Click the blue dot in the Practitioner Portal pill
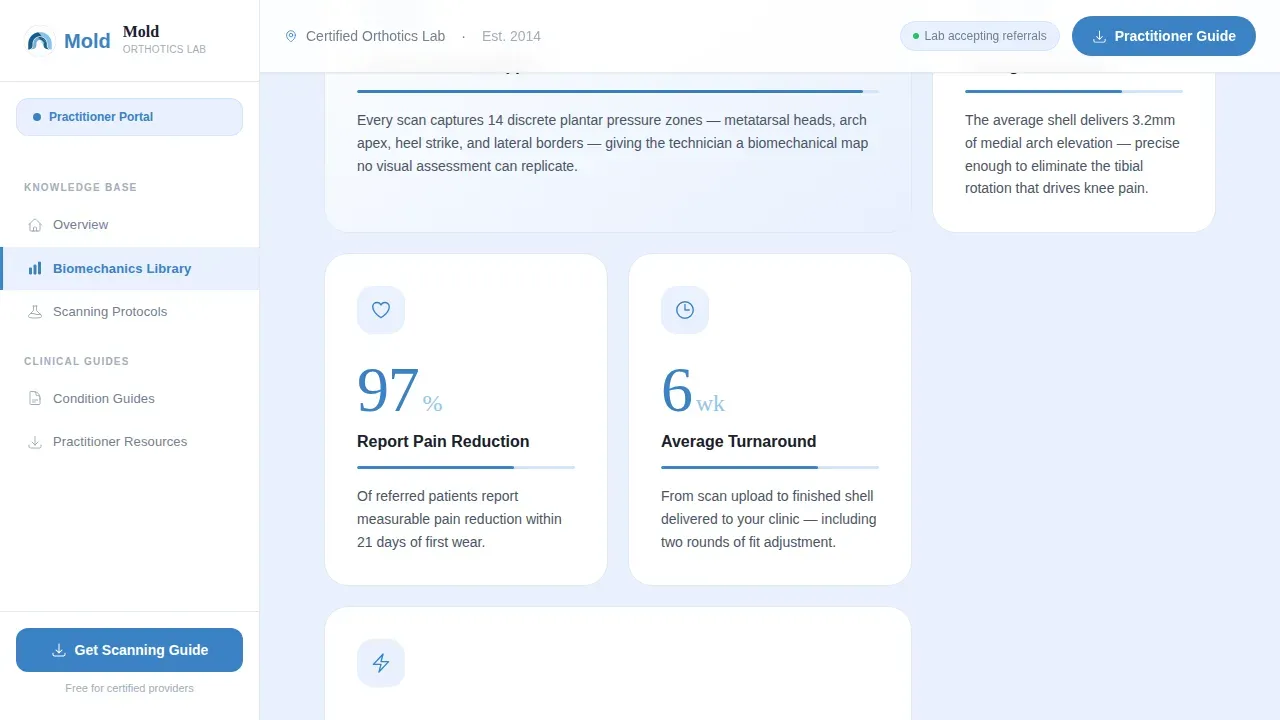 [37, 117]
